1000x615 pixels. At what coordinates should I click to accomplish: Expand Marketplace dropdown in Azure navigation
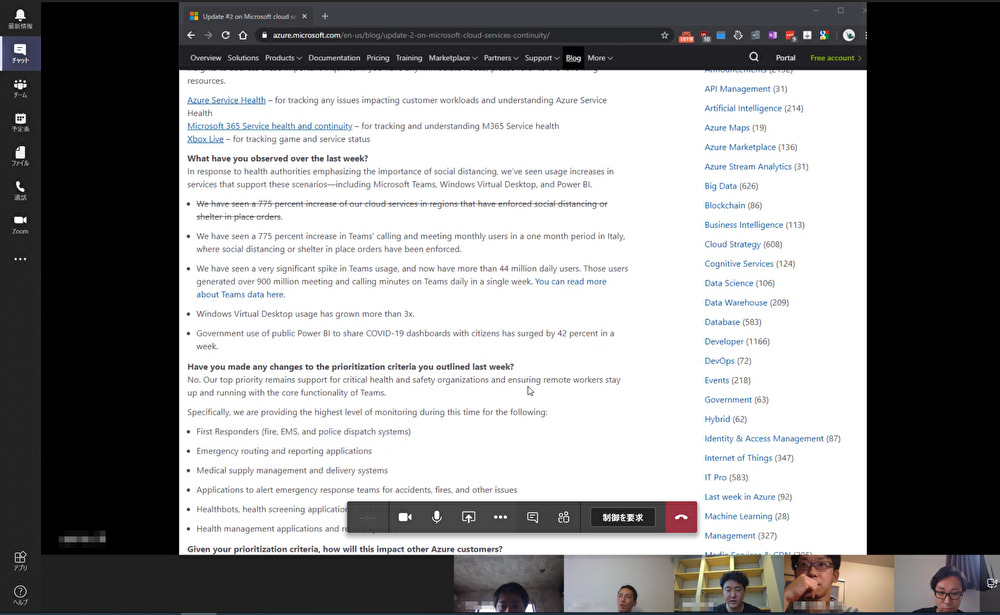click(x=453, y=58)
